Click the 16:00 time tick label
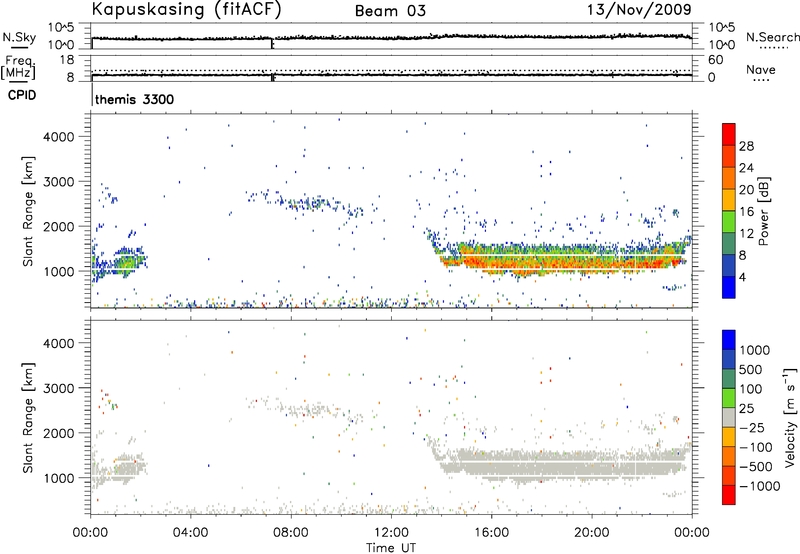 click(x=491, y=533)
